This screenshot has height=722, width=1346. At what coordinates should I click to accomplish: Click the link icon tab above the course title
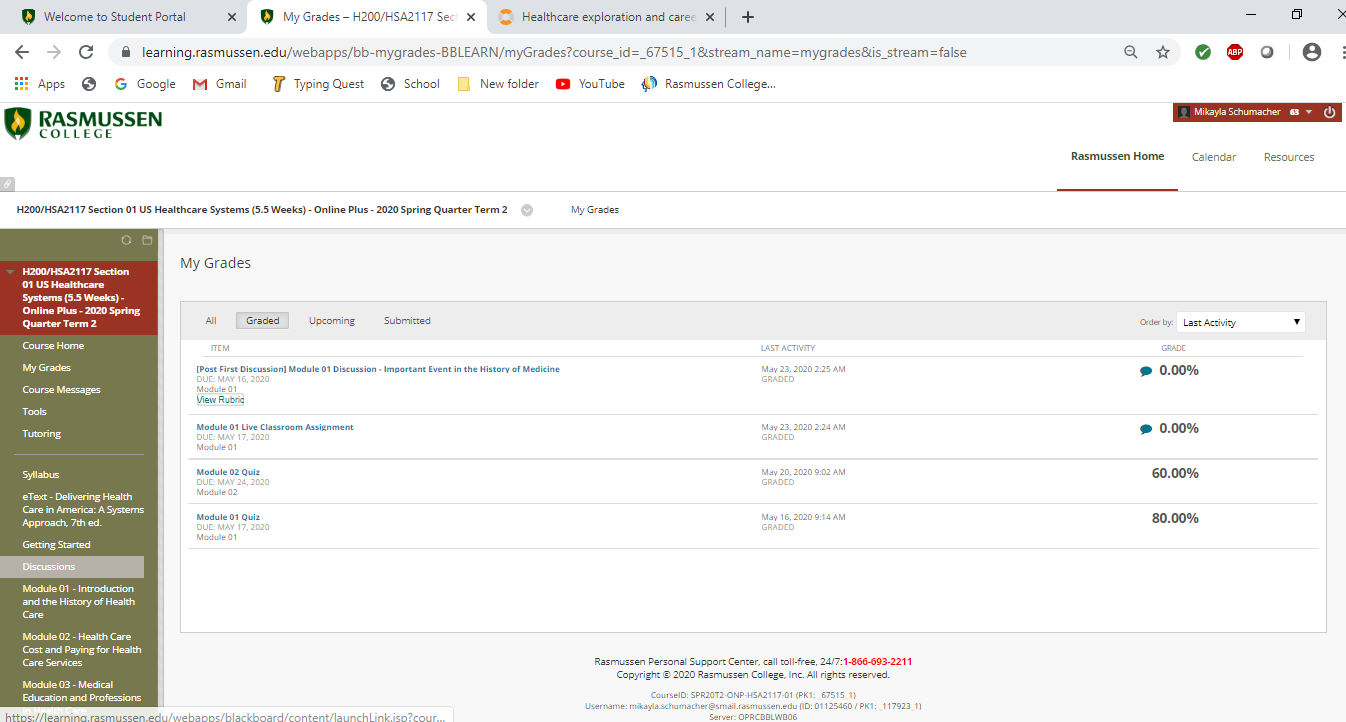tap(7, 184)
